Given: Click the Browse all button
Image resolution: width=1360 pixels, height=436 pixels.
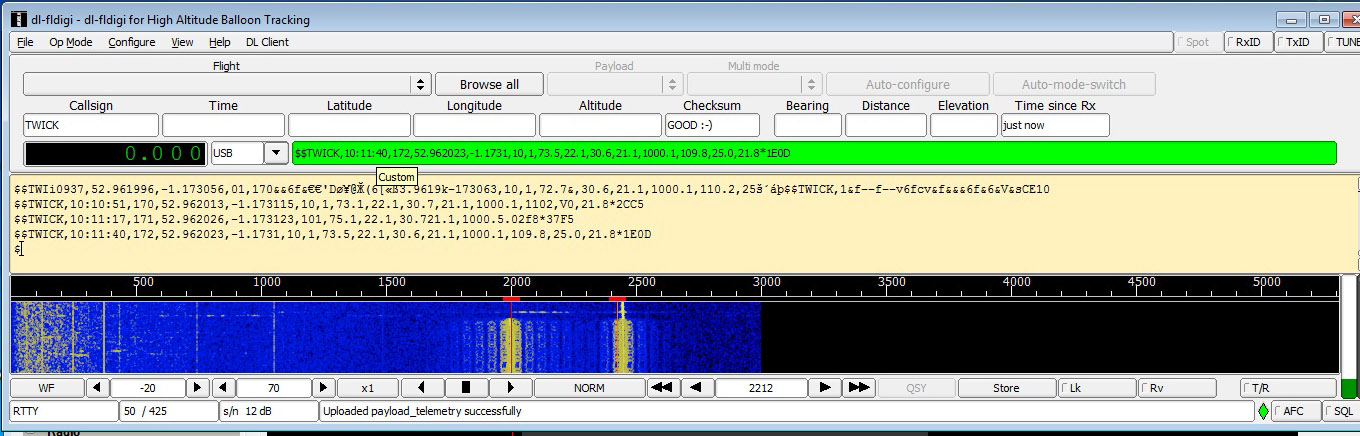Looking at the screenshot, I should (489, 85).
